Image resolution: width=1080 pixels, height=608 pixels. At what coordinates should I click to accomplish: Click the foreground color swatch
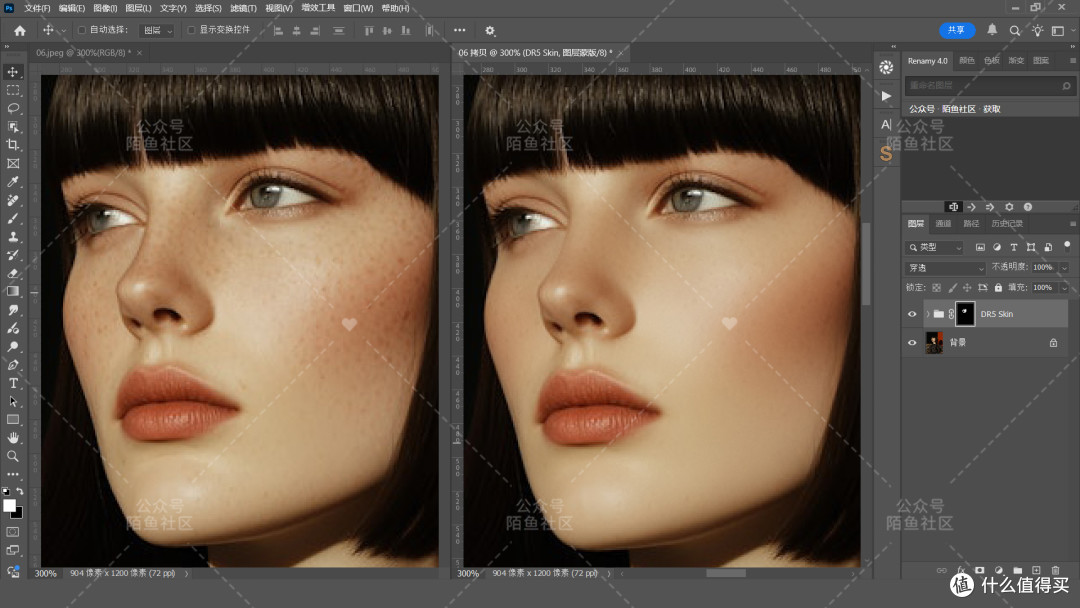(x=10, y=506)
